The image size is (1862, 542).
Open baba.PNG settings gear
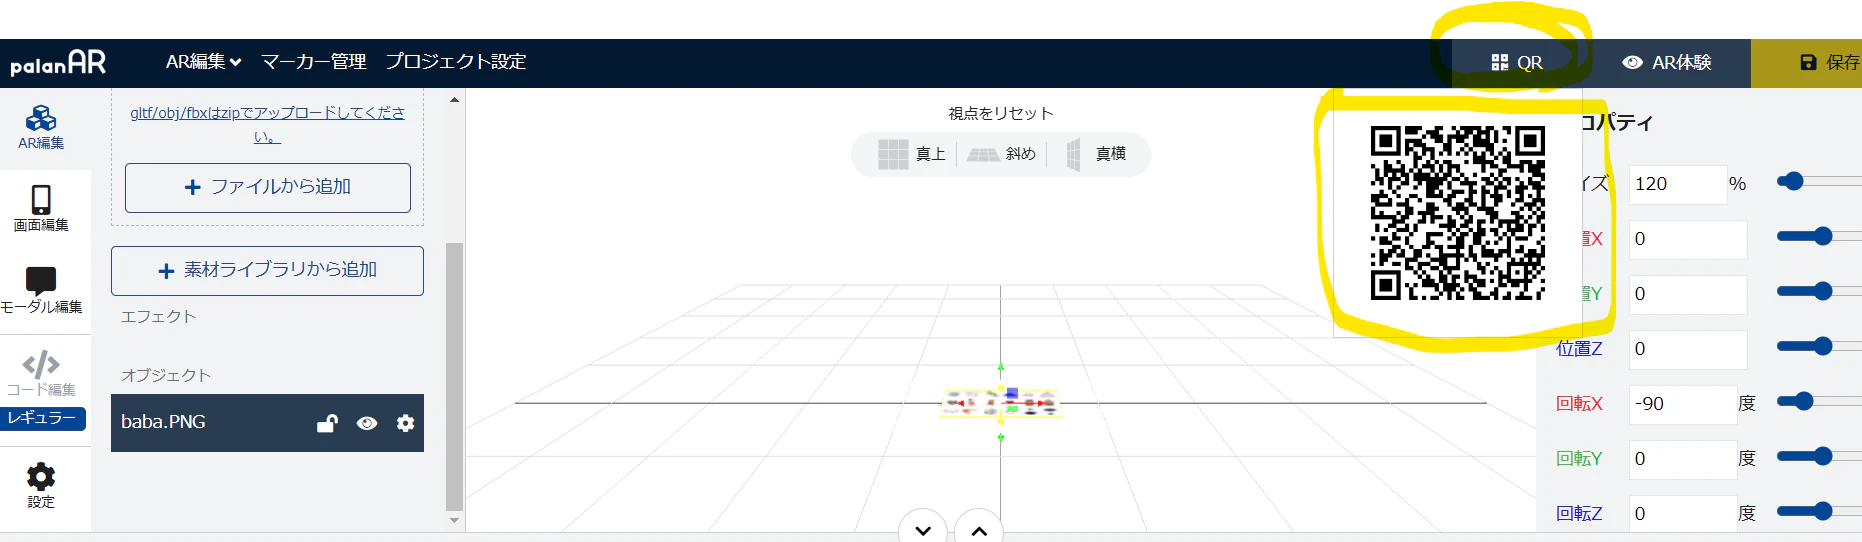(x=405, y=423)
